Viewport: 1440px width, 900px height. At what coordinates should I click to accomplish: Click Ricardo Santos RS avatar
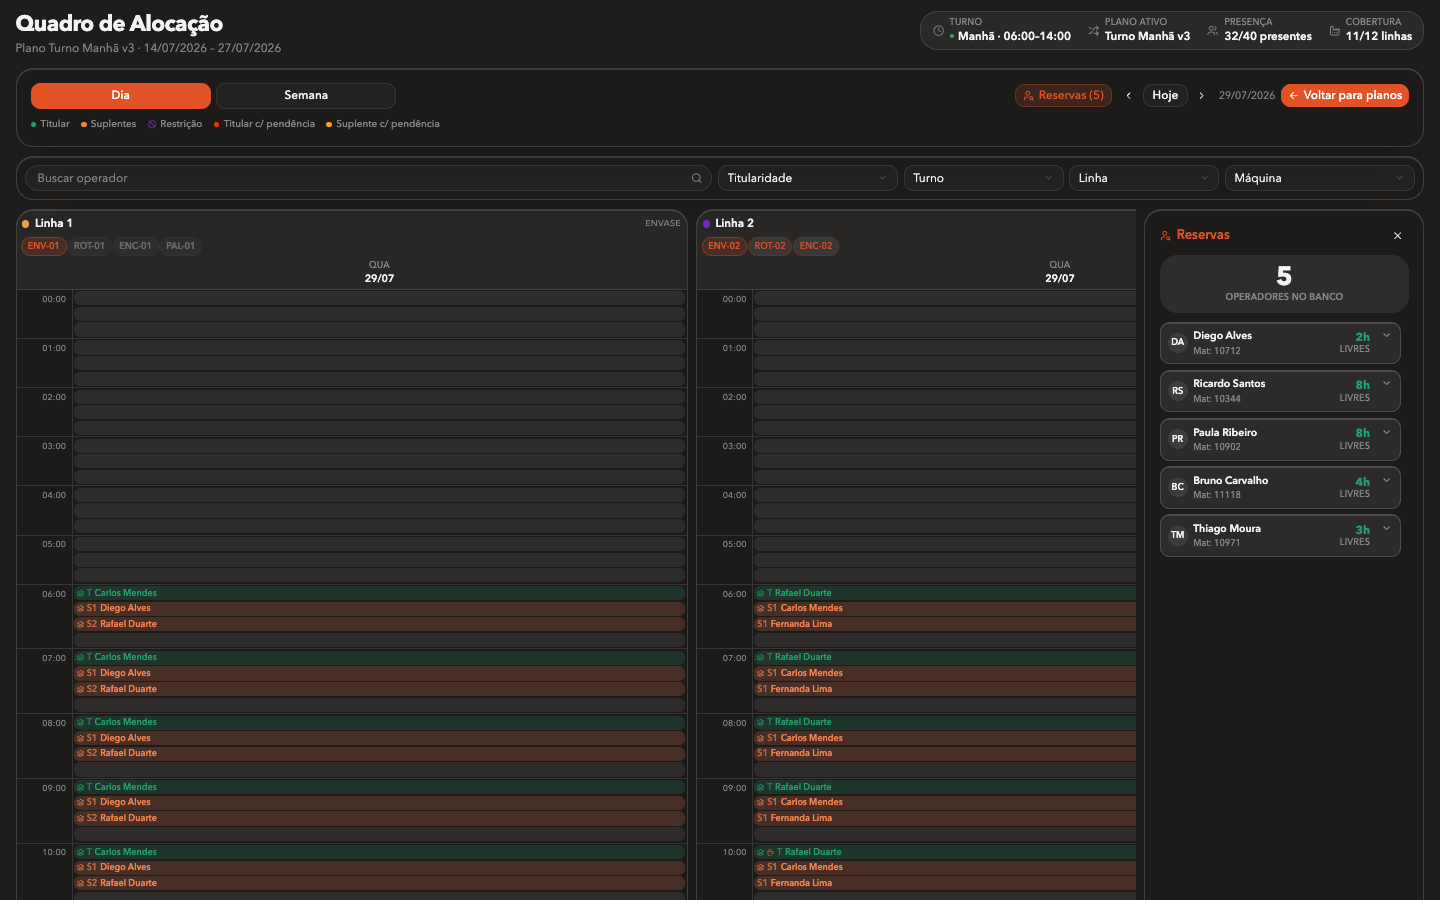[x=1178, y=391]
